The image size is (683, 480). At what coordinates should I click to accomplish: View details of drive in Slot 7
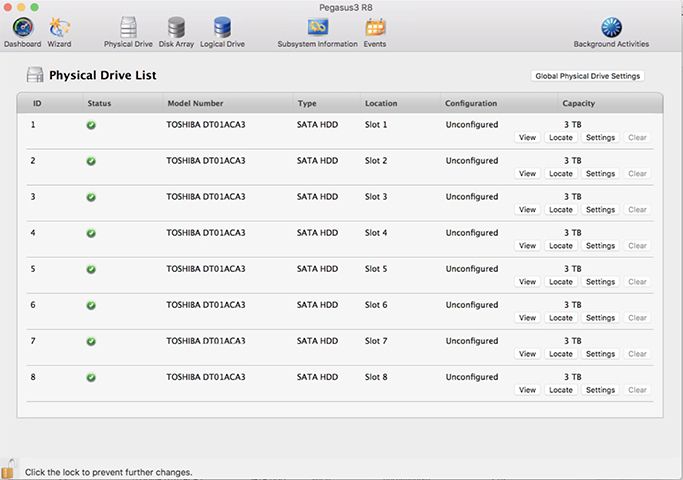(x=527, y=354)
